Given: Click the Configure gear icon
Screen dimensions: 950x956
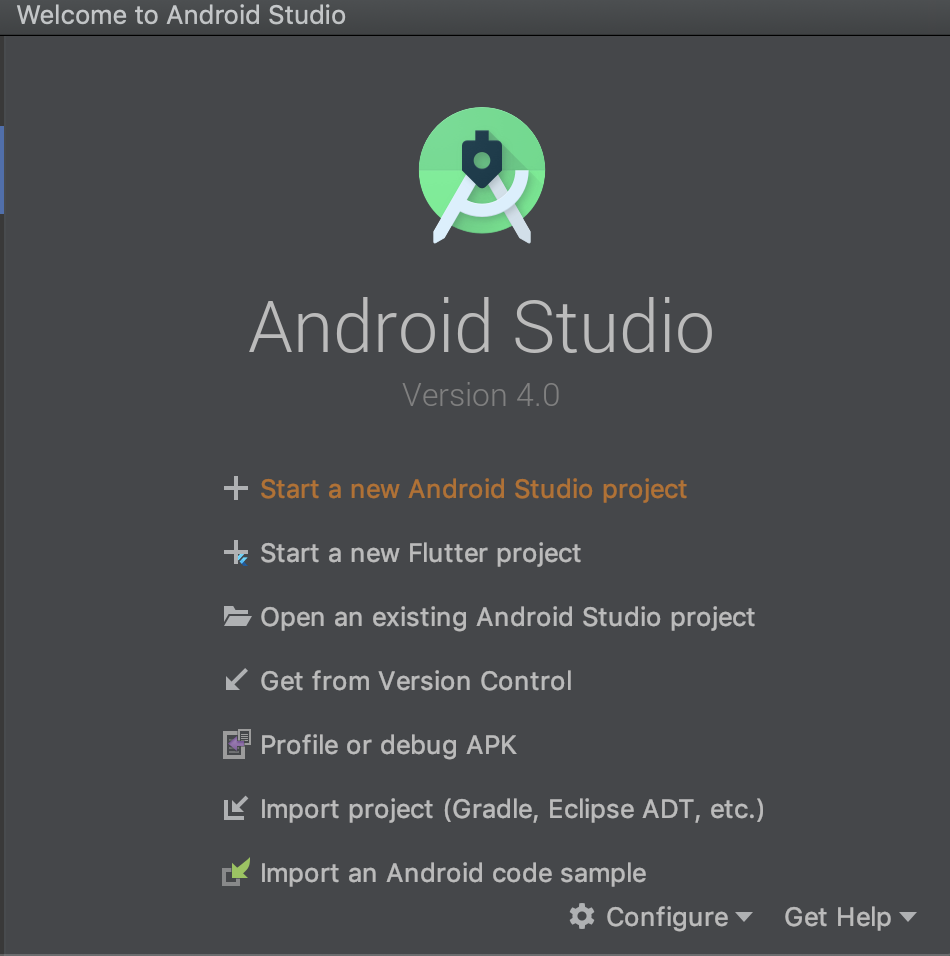Looking at the screenshot, I should (582, 916).
